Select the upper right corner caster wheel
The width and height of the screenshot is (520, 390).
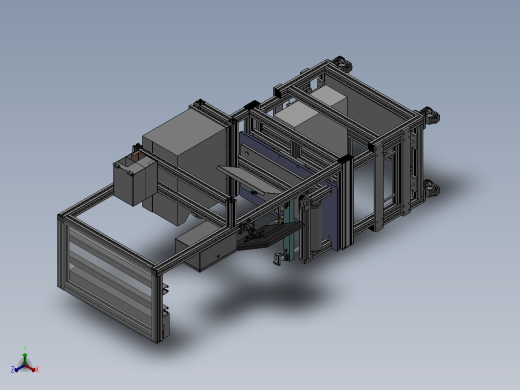pos(431,116)
